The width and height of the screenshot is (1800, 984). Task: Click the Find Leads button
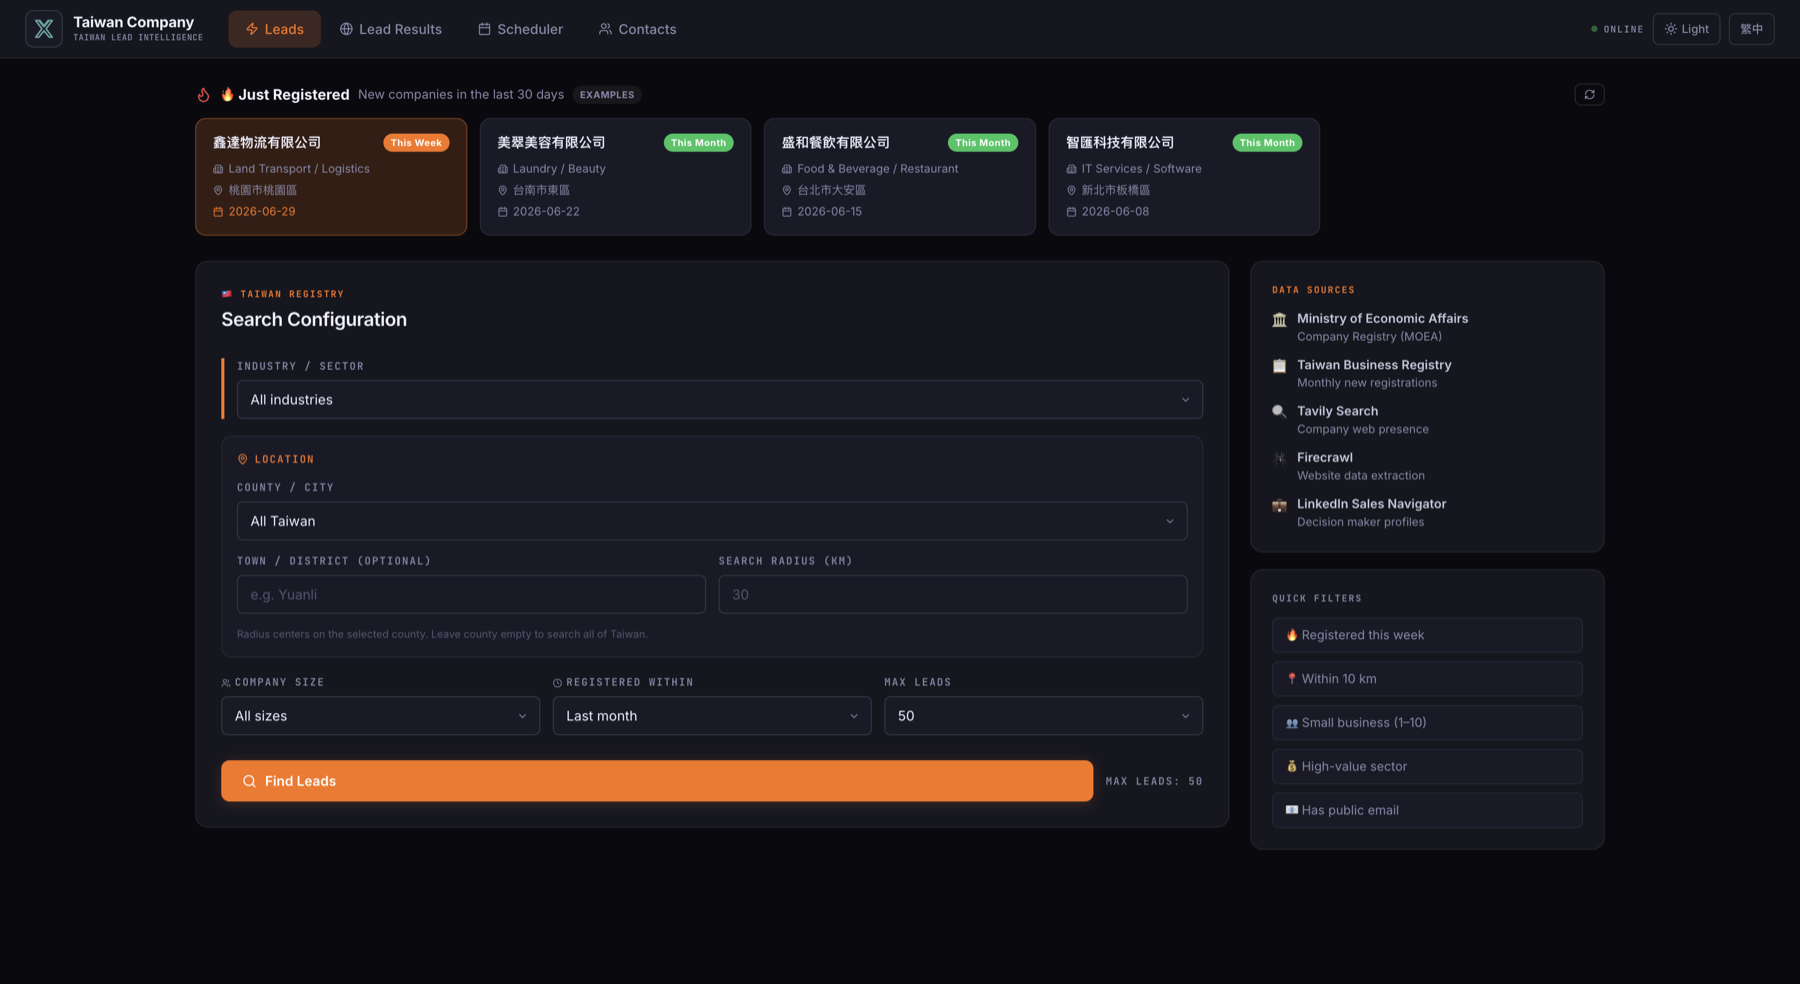click(657, 781)
